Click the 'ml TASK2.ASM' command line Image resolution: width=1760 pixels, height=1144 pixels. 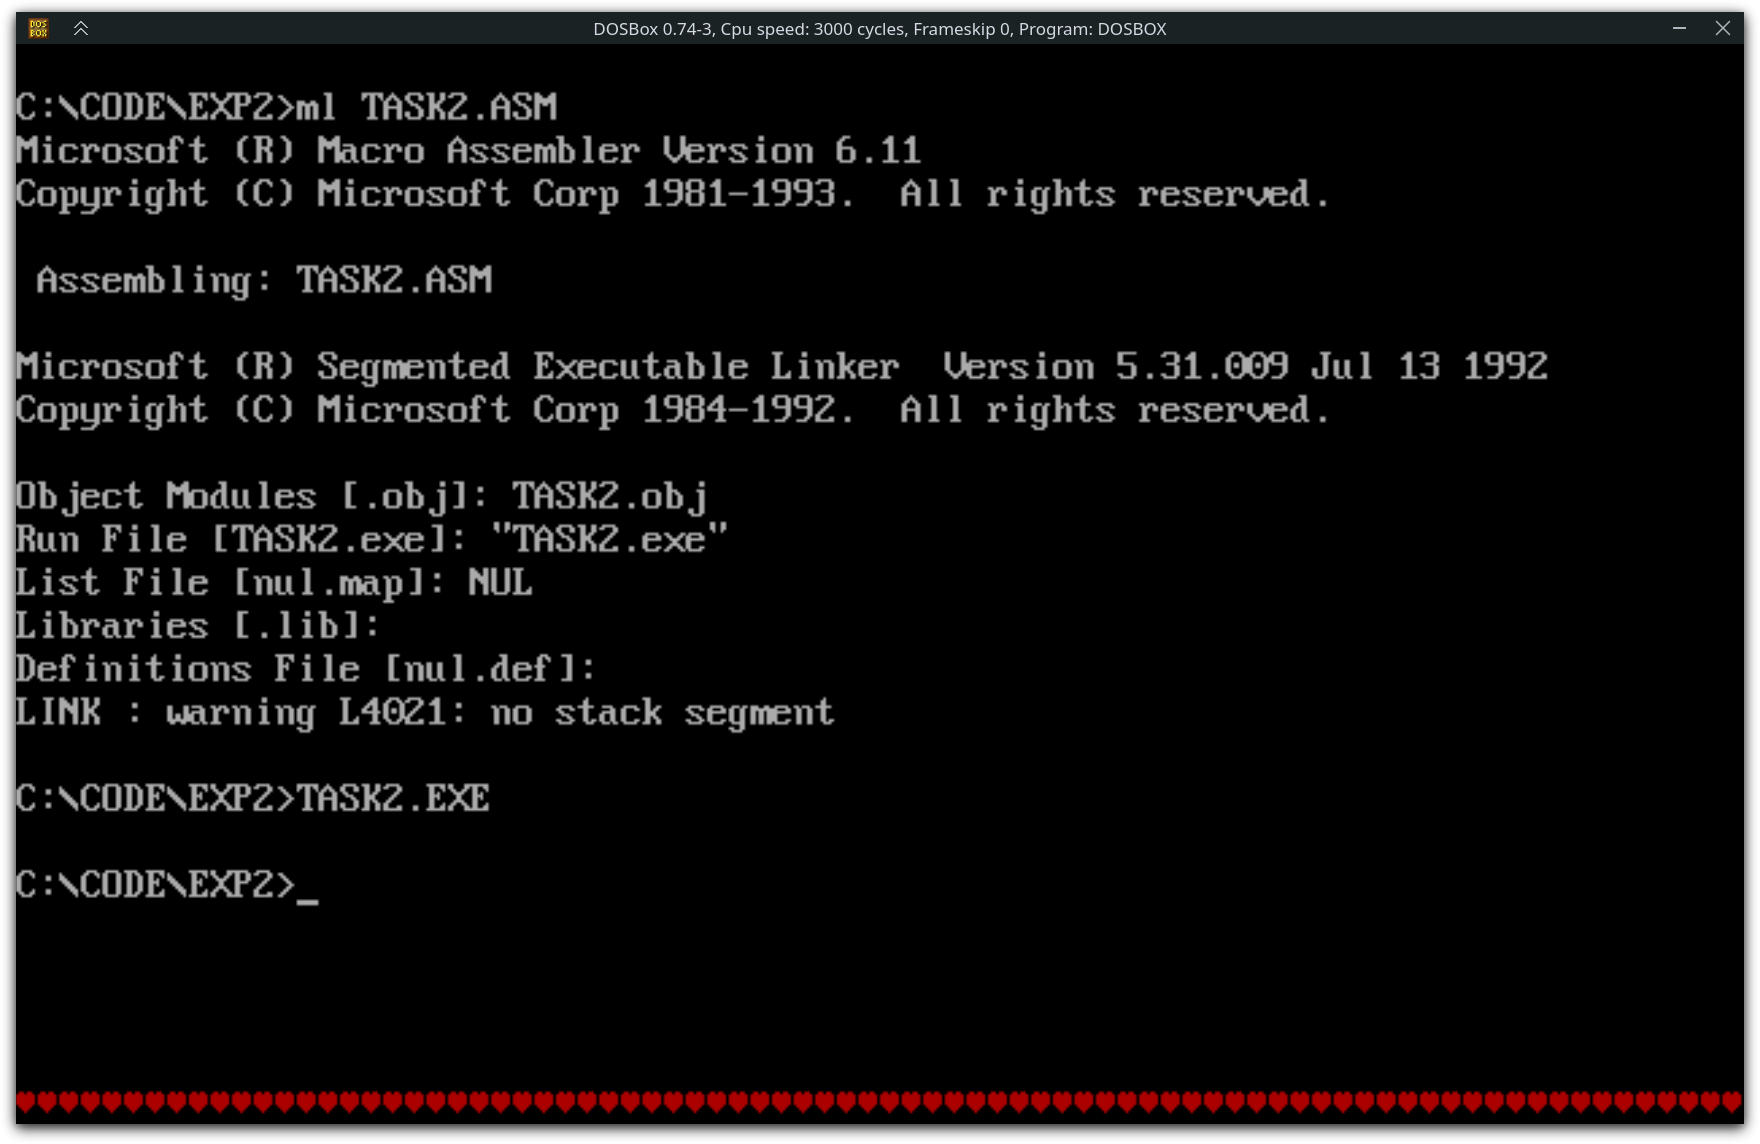click(286, 107)
